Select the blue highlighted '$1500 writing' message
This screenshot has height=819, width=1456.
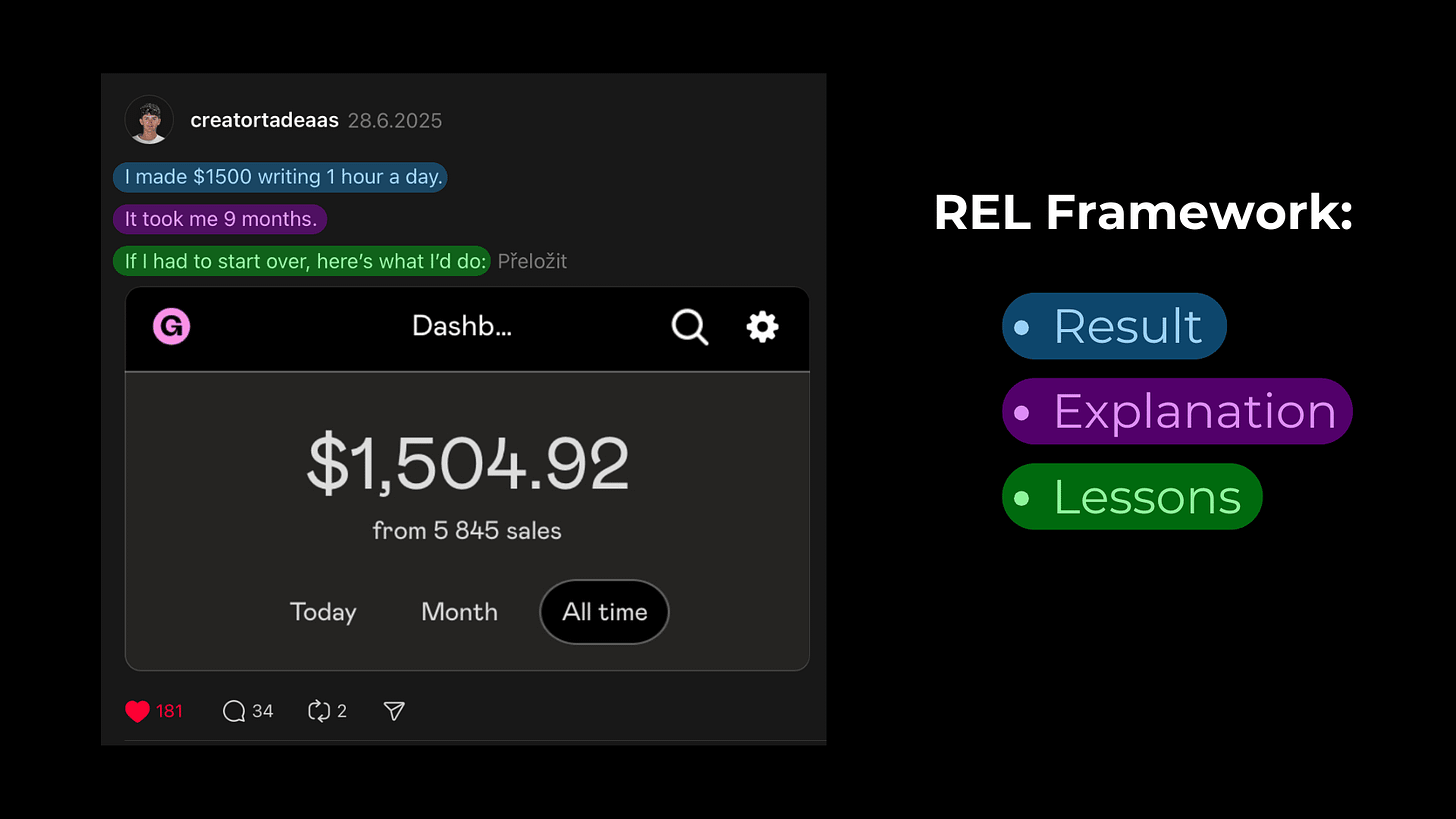[x=280, y=177]
